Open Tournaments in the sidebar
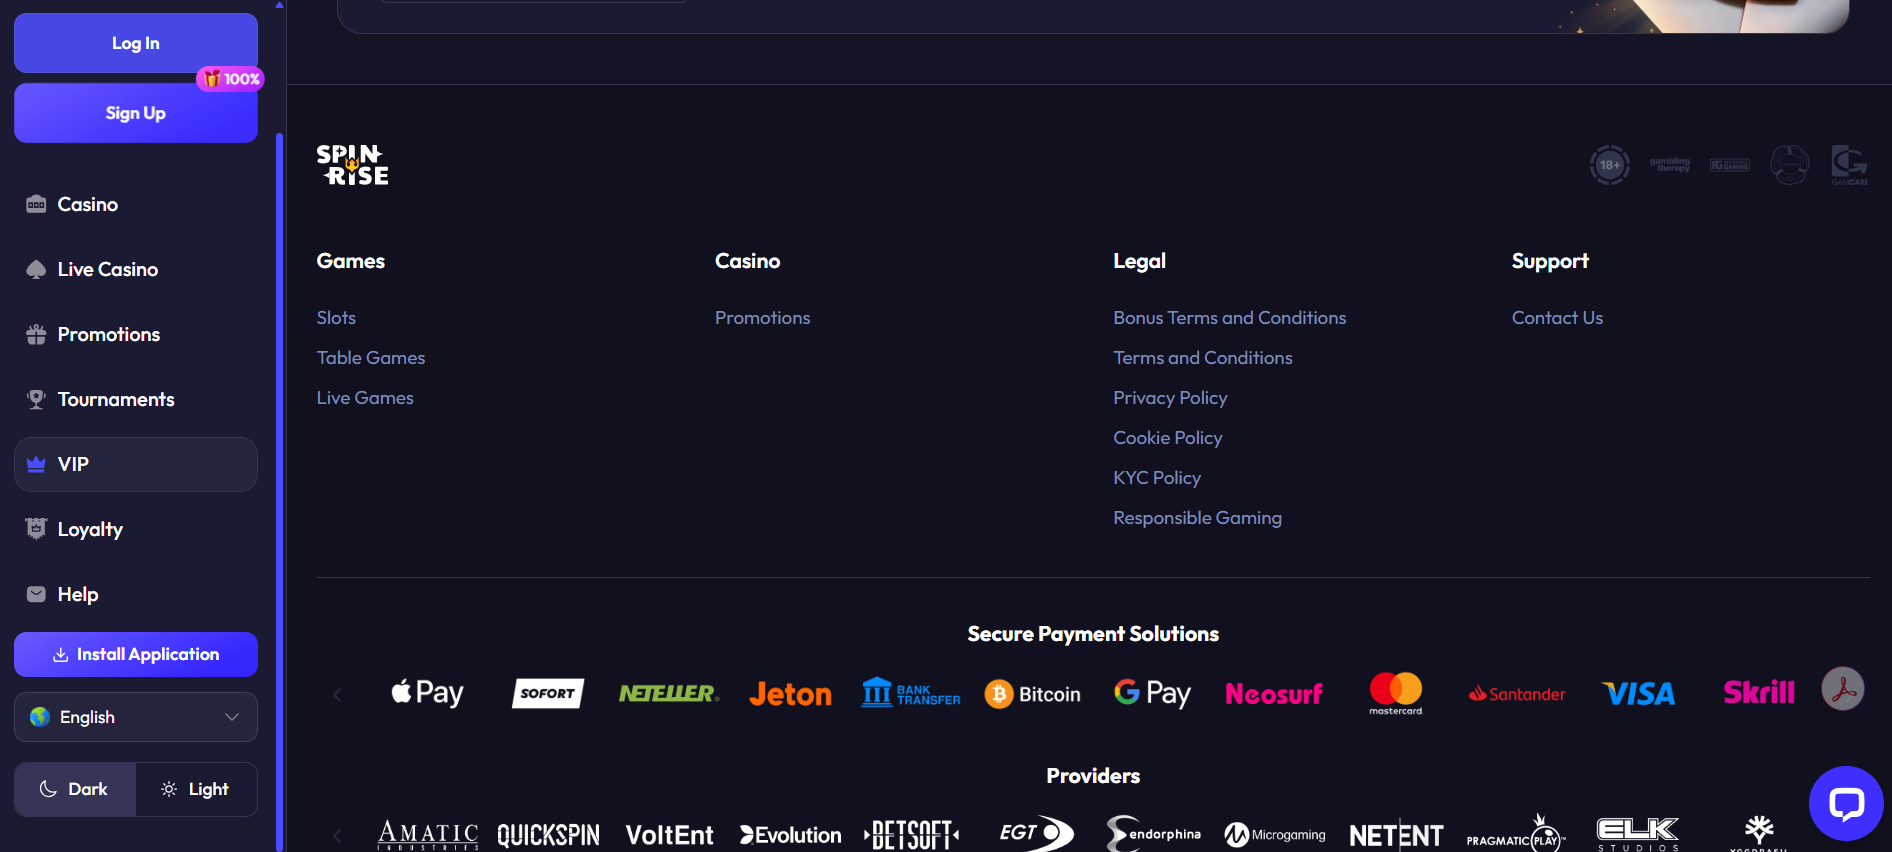Viewport: 1892px width, 852px height. [x=136, y=399]
